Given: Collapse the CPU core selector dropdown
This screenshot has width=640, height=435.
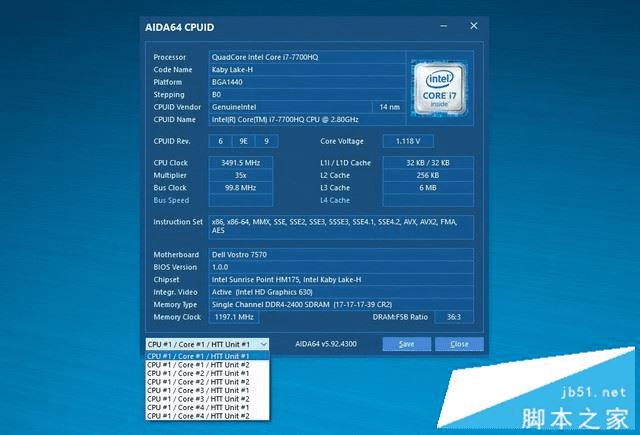Looking at the screenshot, I should pyautogui.click(x=264, y=344).
